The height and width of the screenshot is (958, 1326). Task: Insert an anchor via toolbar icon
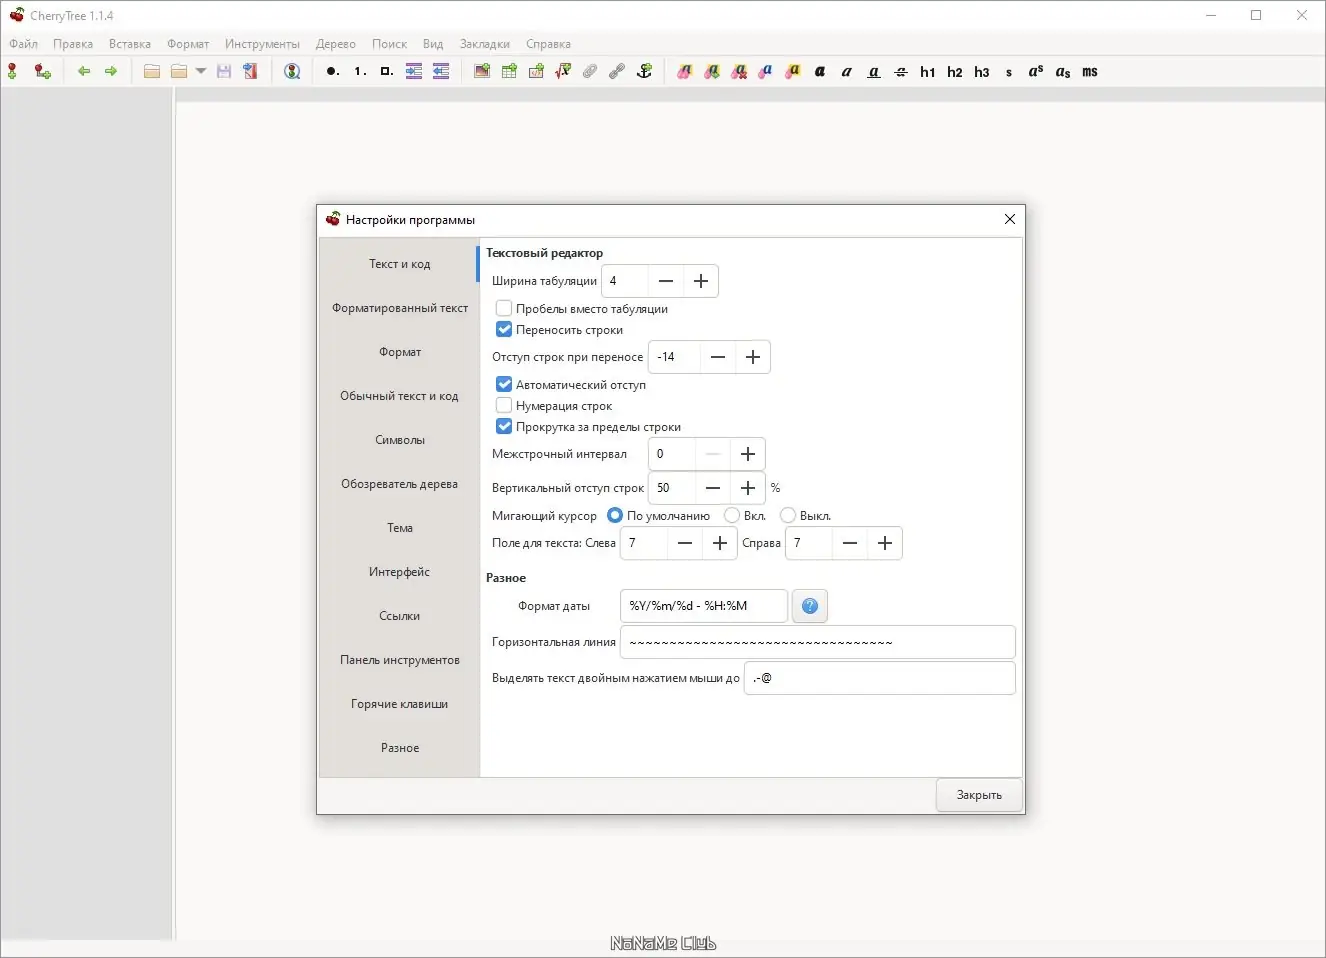644,71
